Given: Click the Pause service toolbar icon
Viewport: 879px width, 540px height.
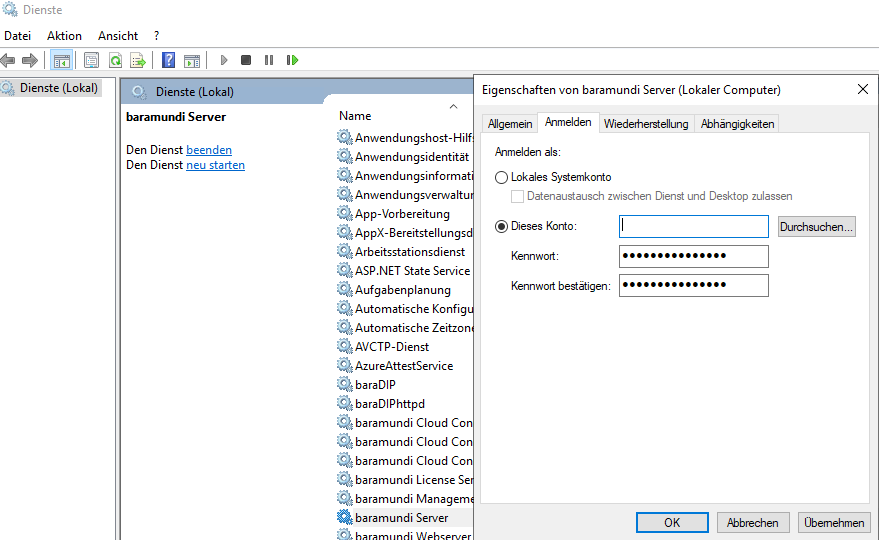Looking at the screenshot, I should 269,61.
